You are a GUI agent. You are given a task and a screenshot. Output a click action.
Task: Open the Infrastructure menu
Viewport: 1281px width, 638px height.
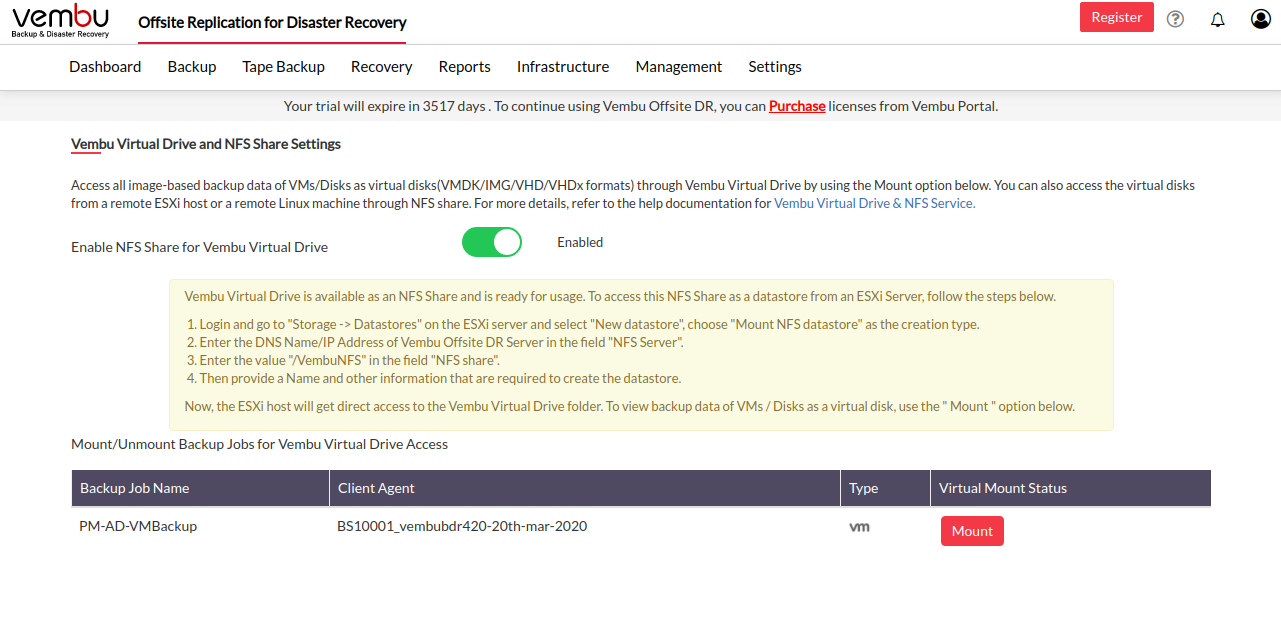(563, 67)
